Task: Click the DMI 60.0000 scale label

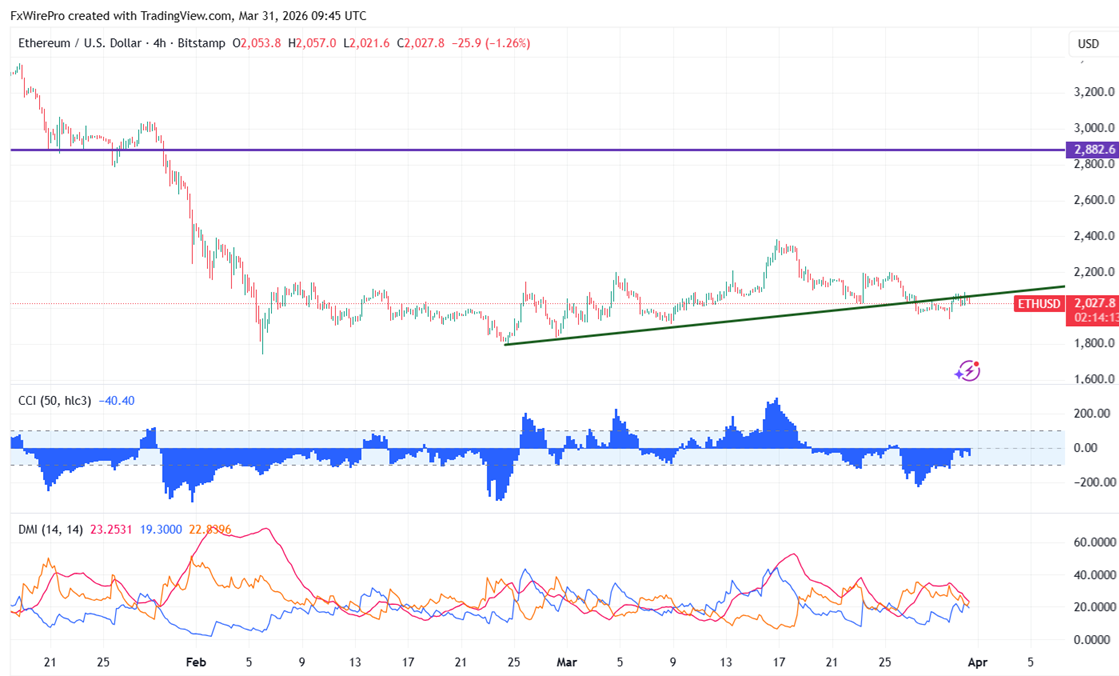Action: point(1095,543)
